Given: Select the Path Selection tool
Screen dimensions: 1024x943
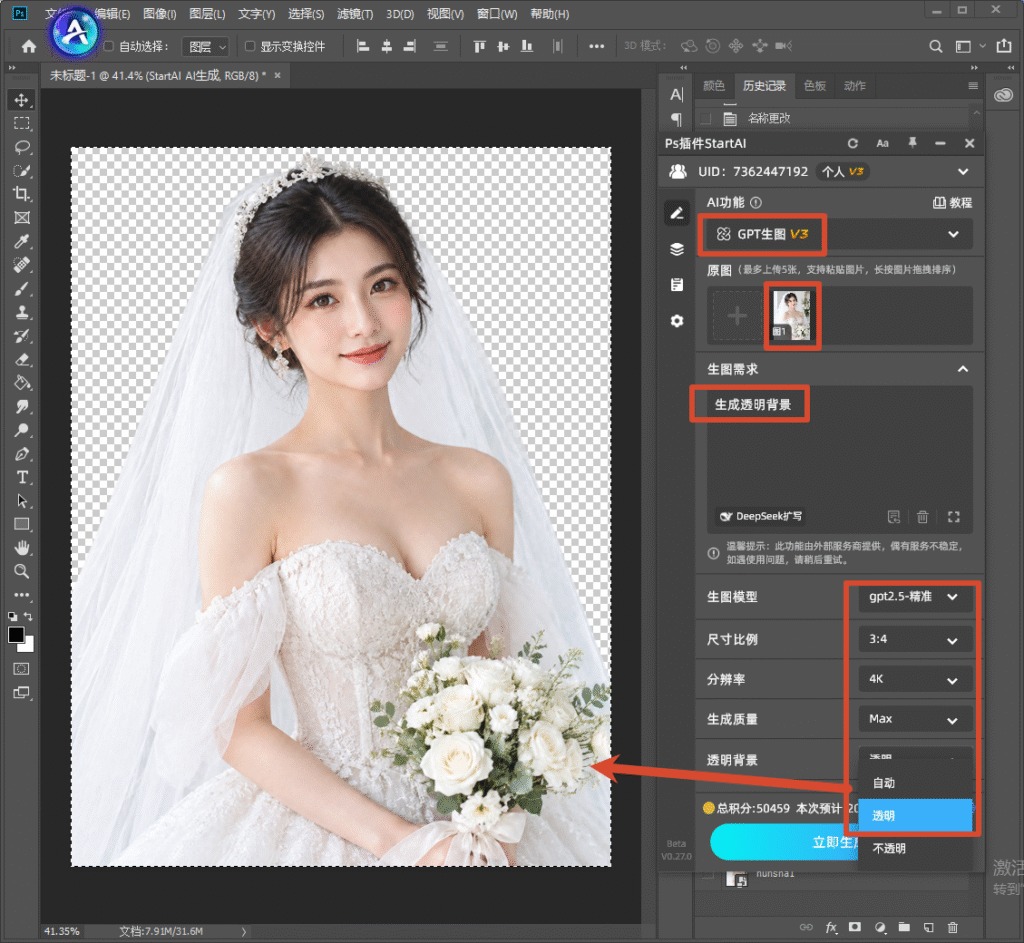Looking at the screenshot, I should point(22,501).
